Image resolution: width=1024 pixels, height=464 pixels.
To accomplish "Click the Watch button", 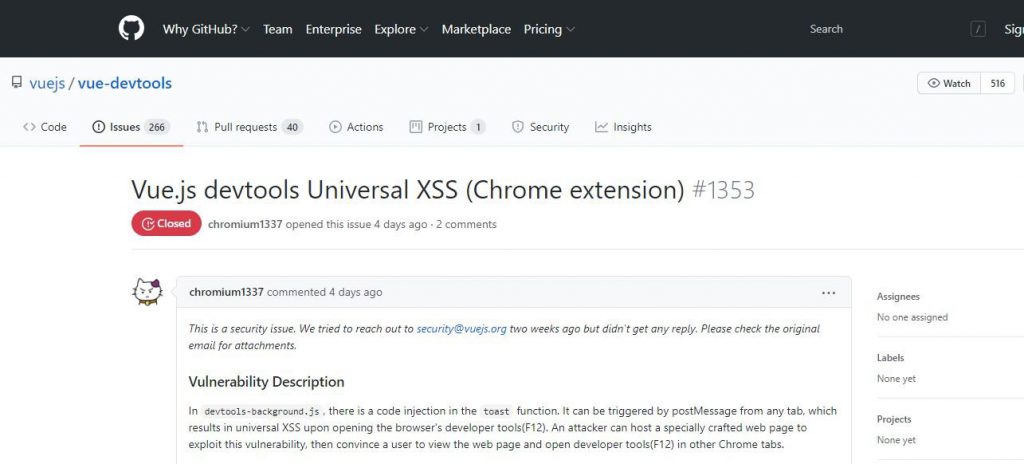I will click(949, 83).
